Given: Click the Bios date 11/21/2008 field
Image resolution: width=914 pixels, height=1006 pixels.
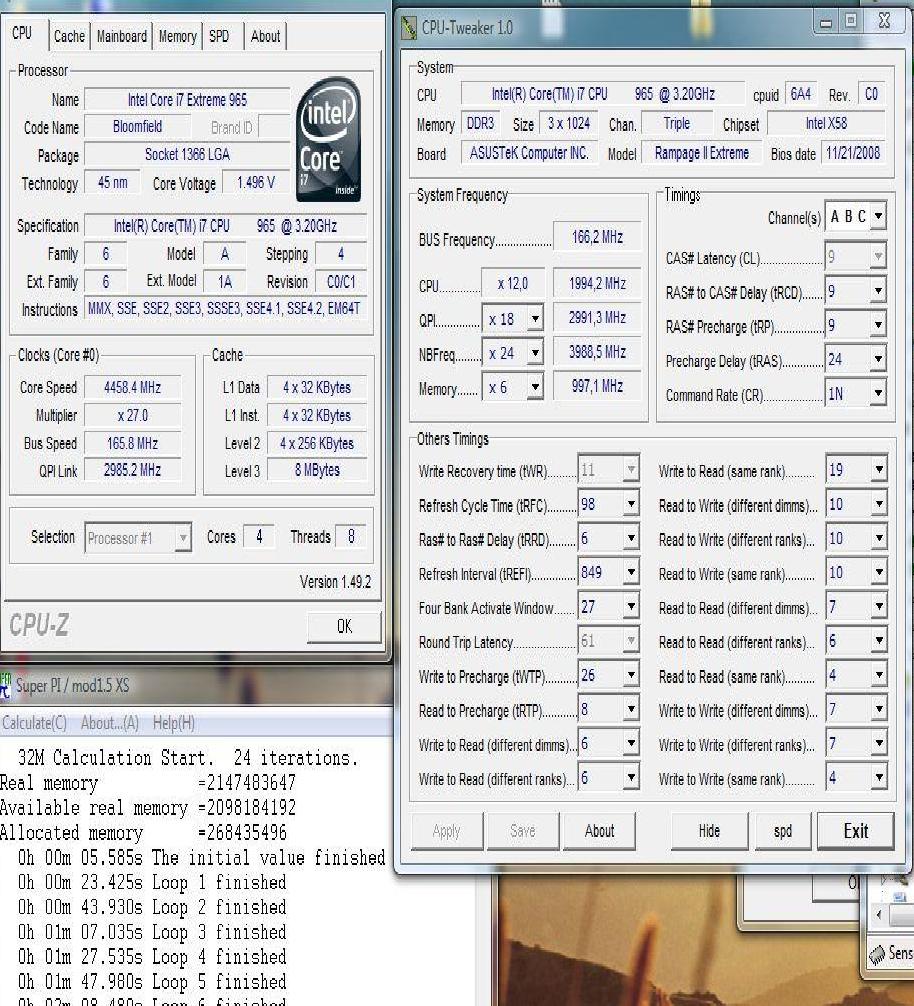Looking at the screenshot, I should 853,153.
